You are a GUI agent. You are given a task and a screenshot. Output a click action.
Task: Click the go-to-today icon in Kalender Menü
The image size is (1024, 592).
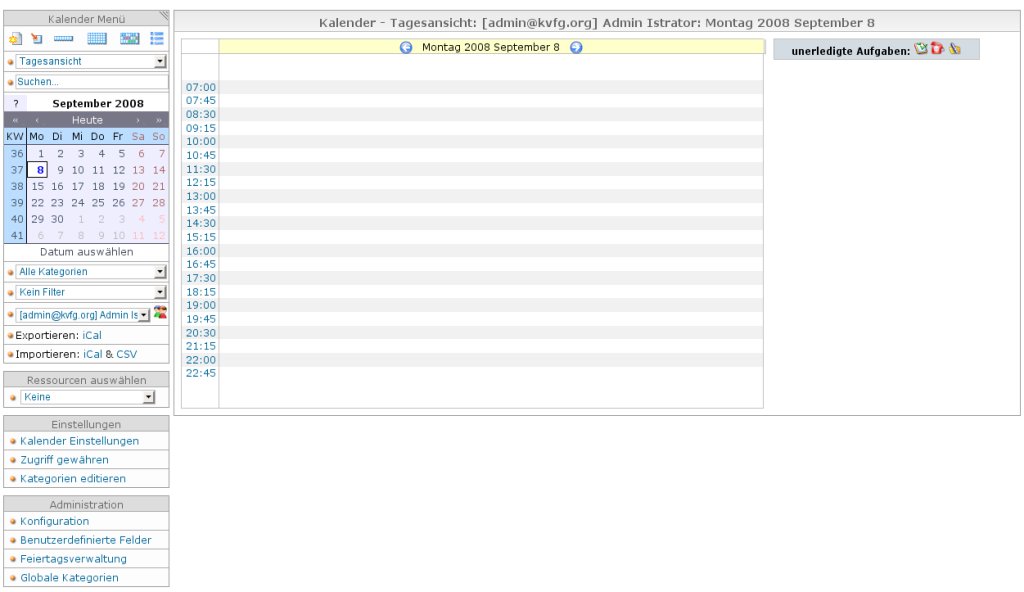pyautogui.click(x=37, y=39)
